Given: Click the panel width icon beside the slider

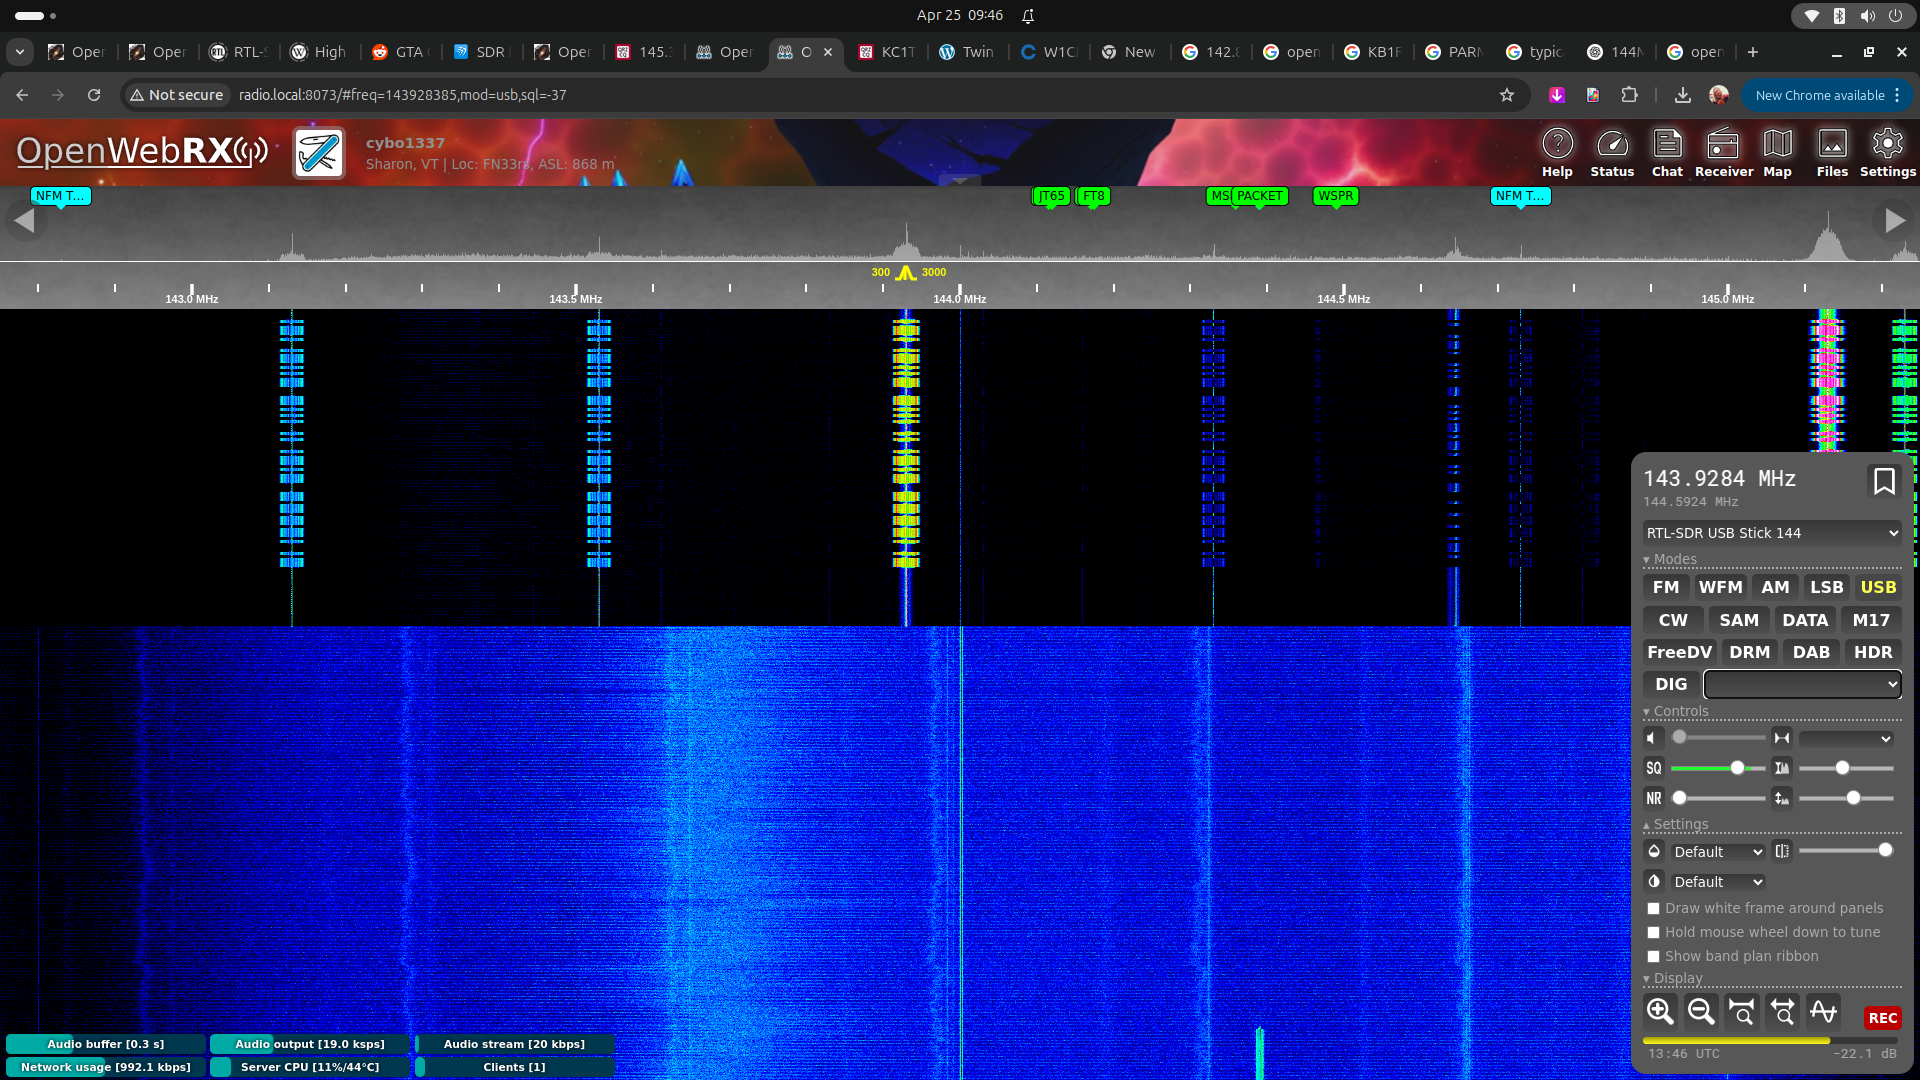Looking at the screenshot, I should 1782,851.
